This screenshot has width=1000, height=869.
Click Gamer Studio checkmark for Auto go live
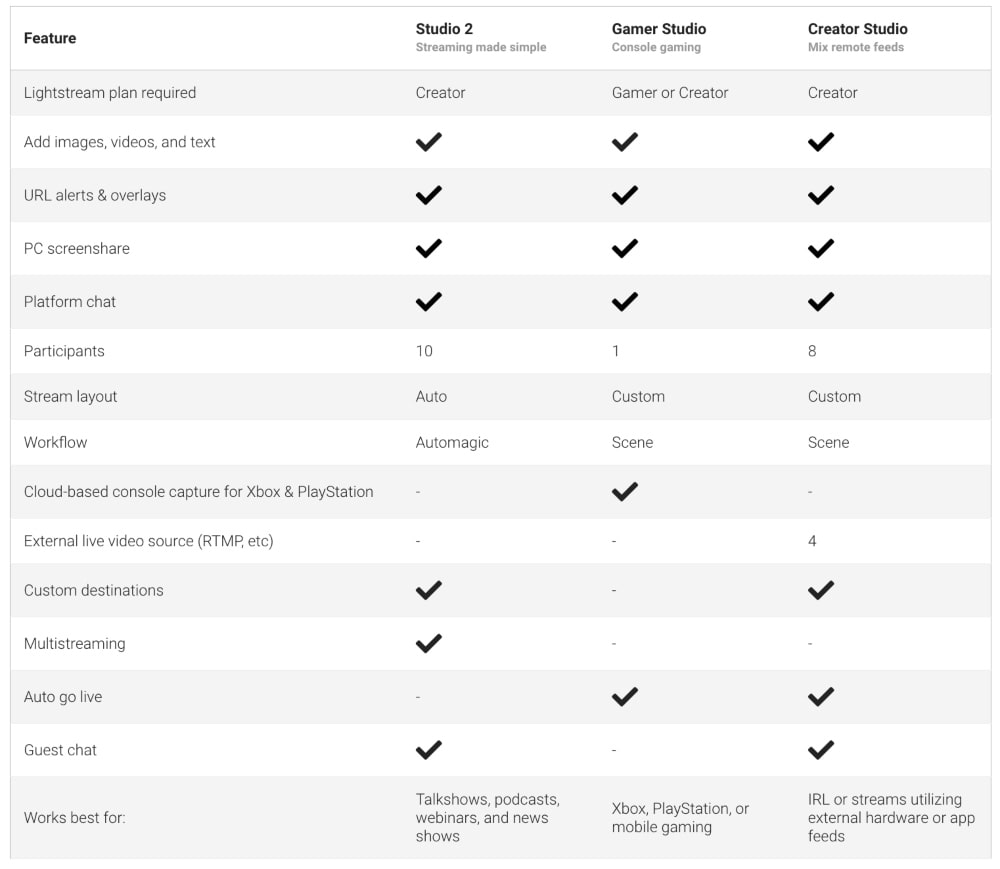tap(624, 696)
